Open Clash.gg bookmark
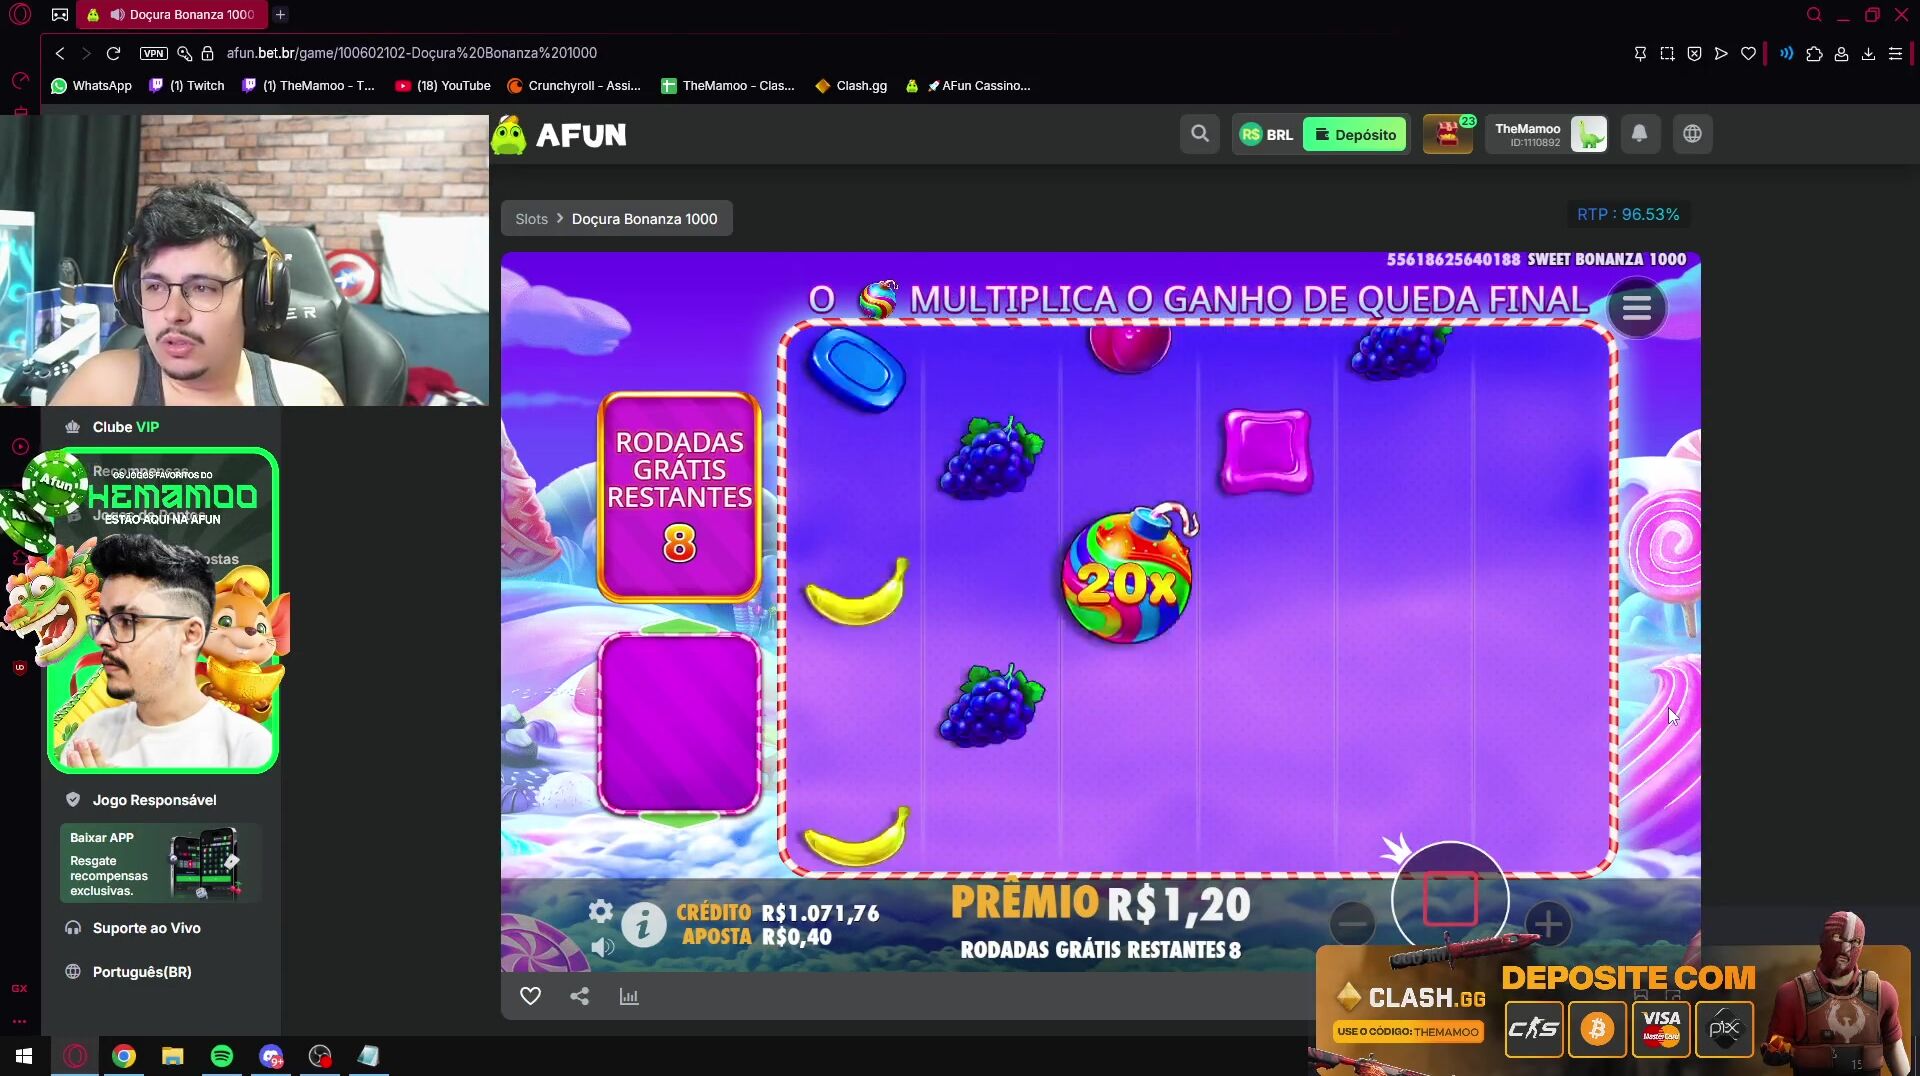 [851, 86]
